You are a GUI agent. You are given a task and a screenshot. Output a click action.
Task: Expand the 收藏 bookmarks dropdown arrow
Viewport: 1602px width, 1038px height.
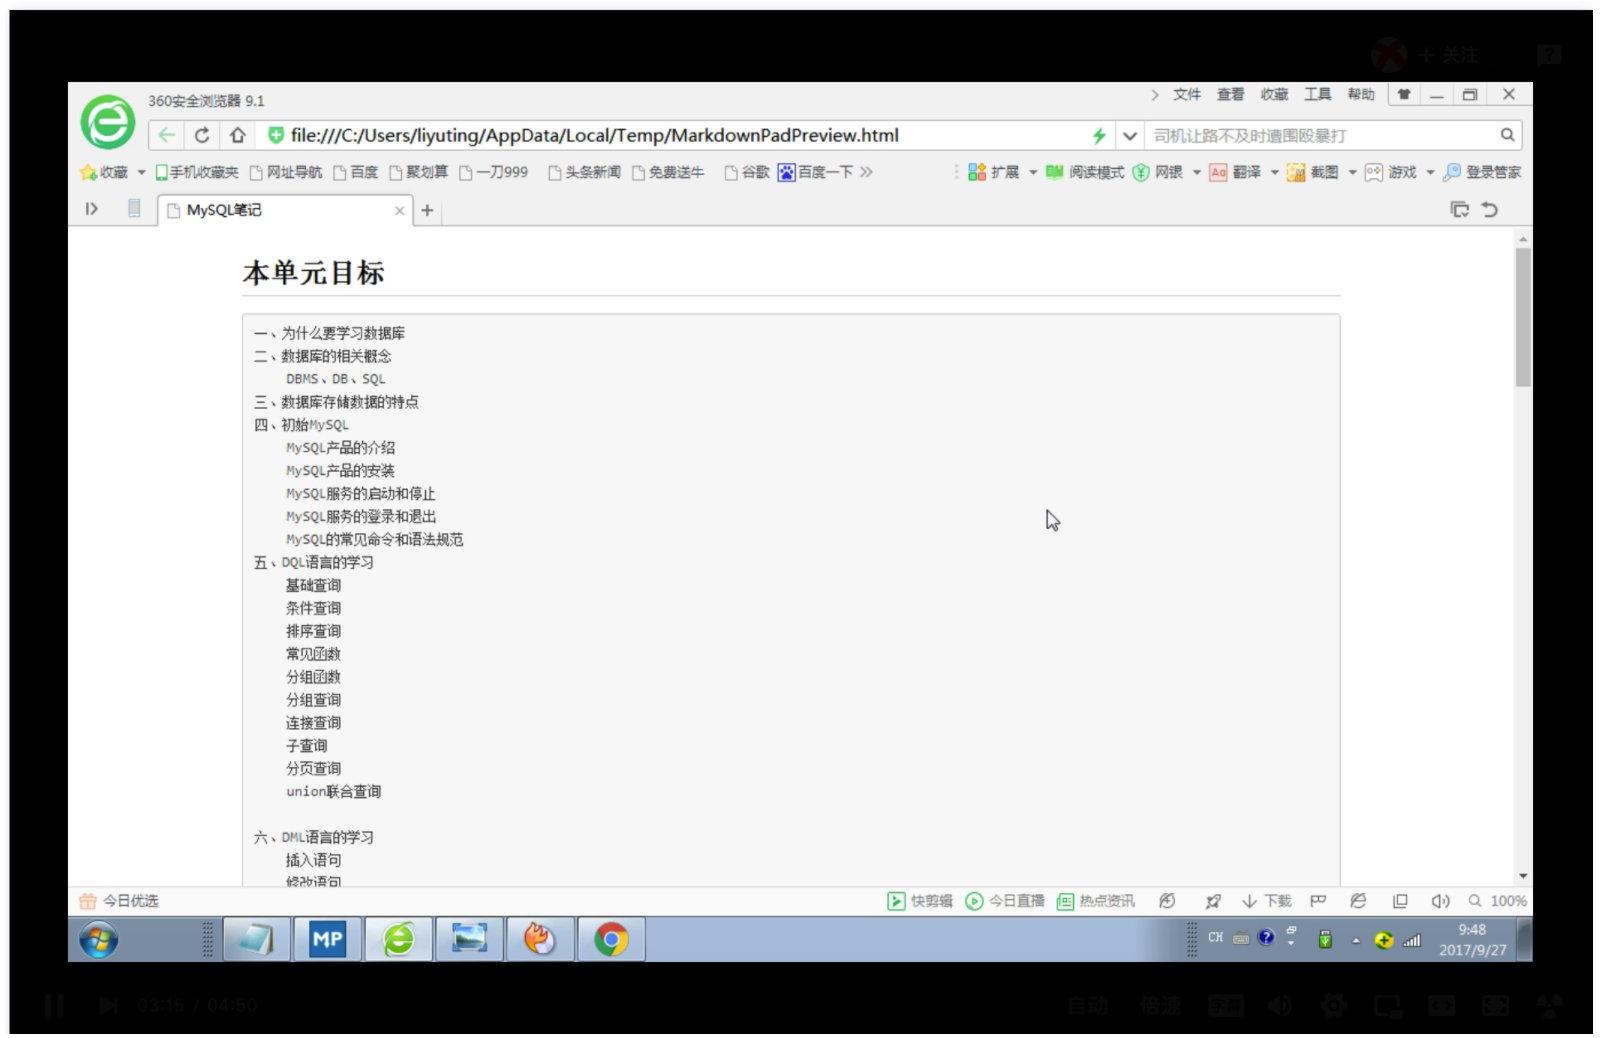point(141,172)
